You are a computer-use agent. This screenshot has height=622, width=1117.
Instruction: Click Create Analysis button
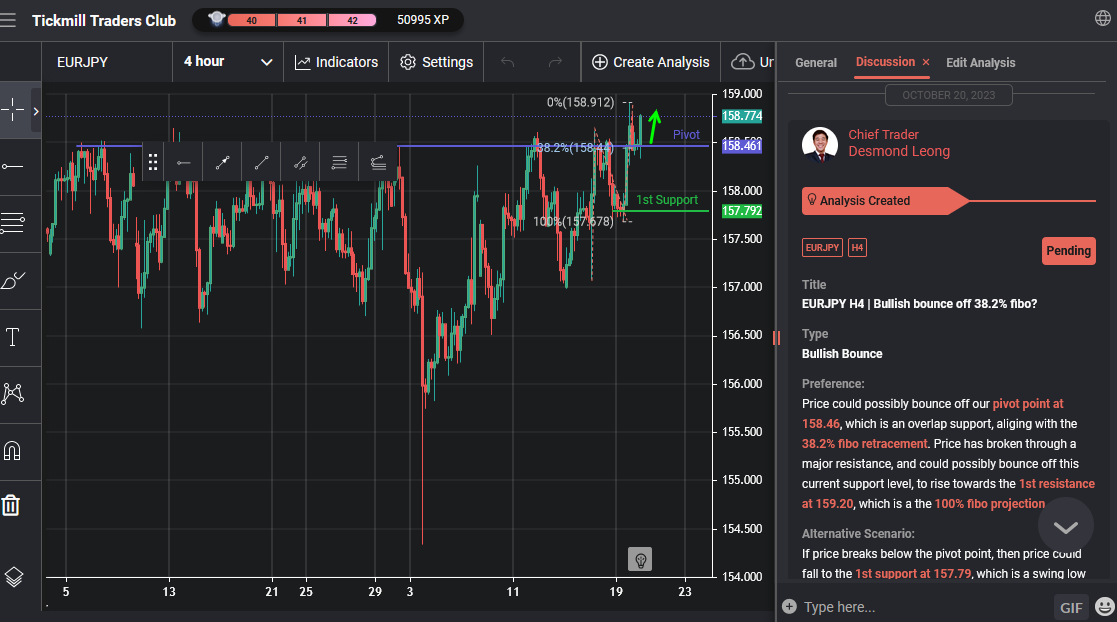pos(651,62)
